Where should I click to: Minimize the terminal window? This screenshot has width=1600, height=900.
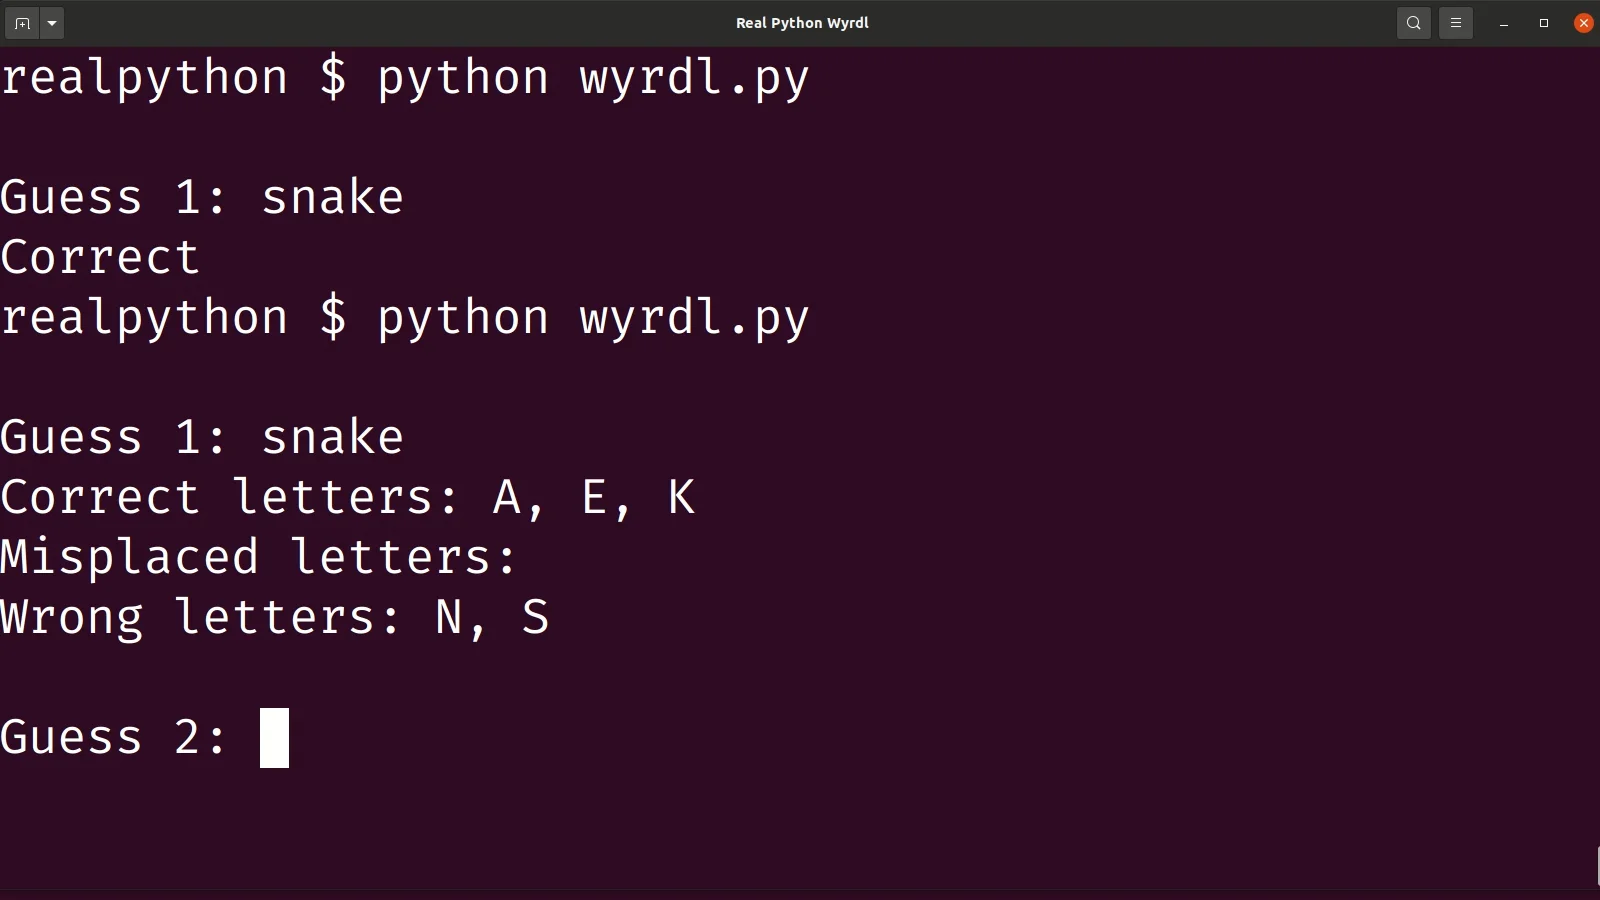[1504, 23]
